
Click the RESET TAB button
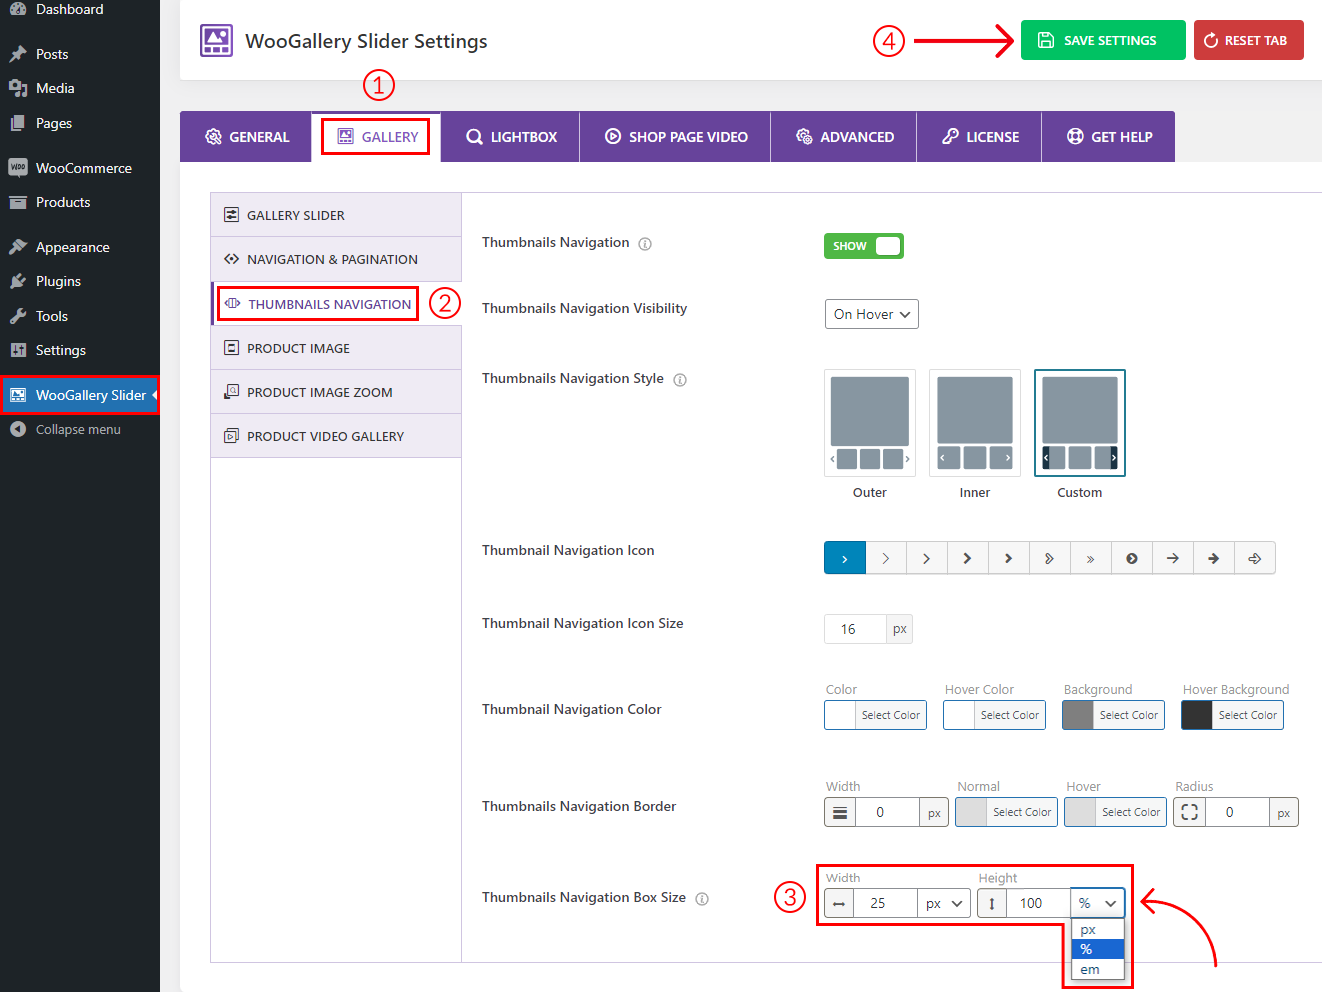click(1248, 40)
